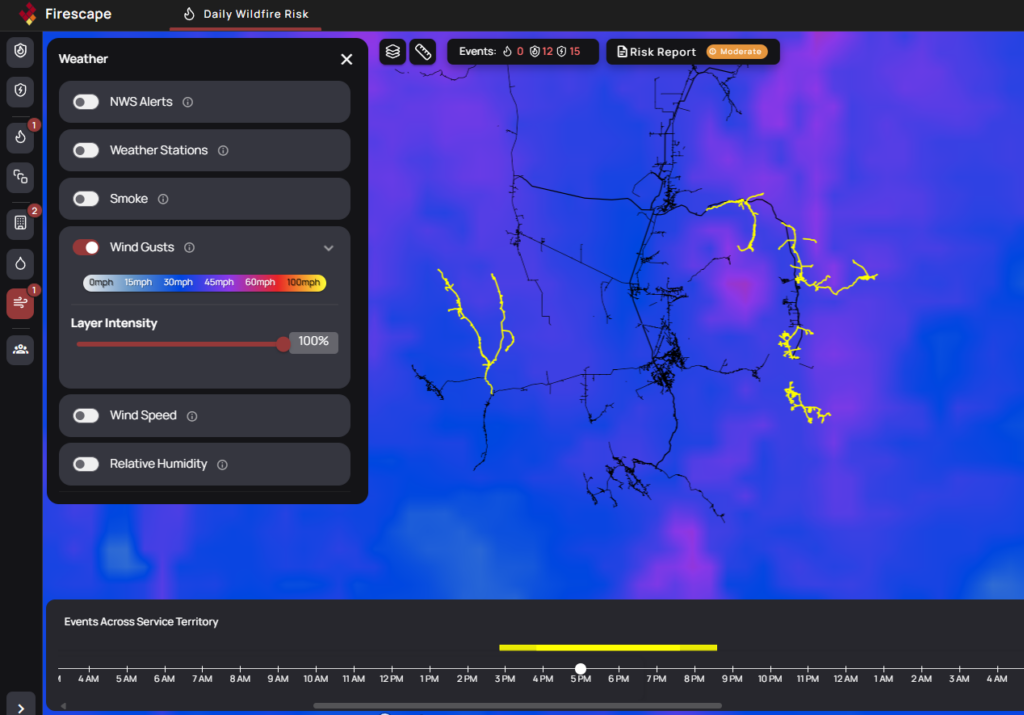Close the Weather panel
Viewport: 1024px width, 715px height.
347,59
